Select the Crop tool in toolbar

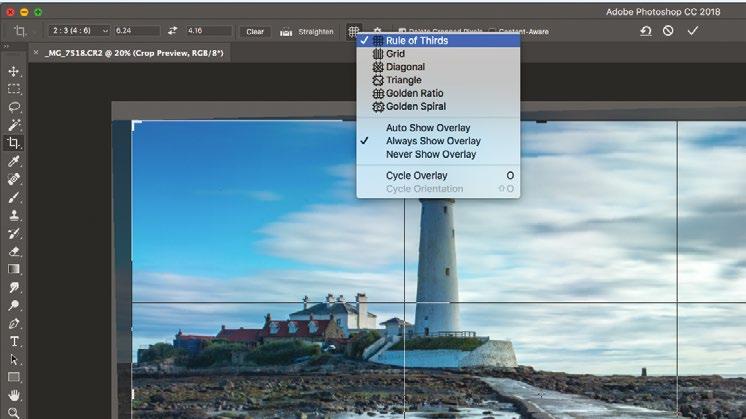pos(13,143)
